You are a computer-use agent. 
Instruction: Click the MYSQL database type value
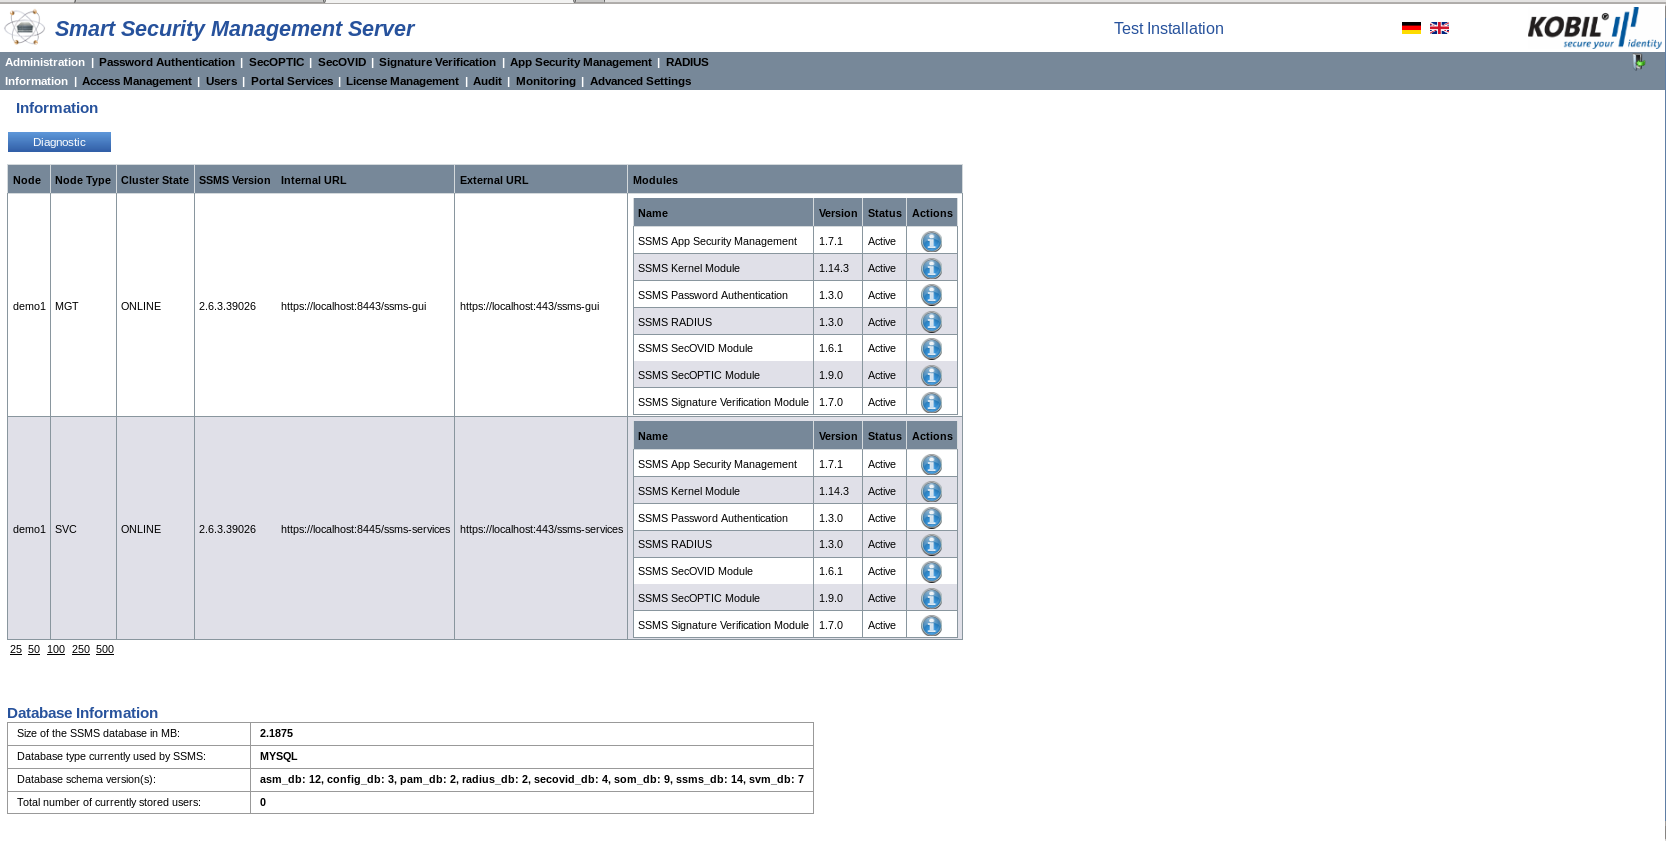[279, 756]
